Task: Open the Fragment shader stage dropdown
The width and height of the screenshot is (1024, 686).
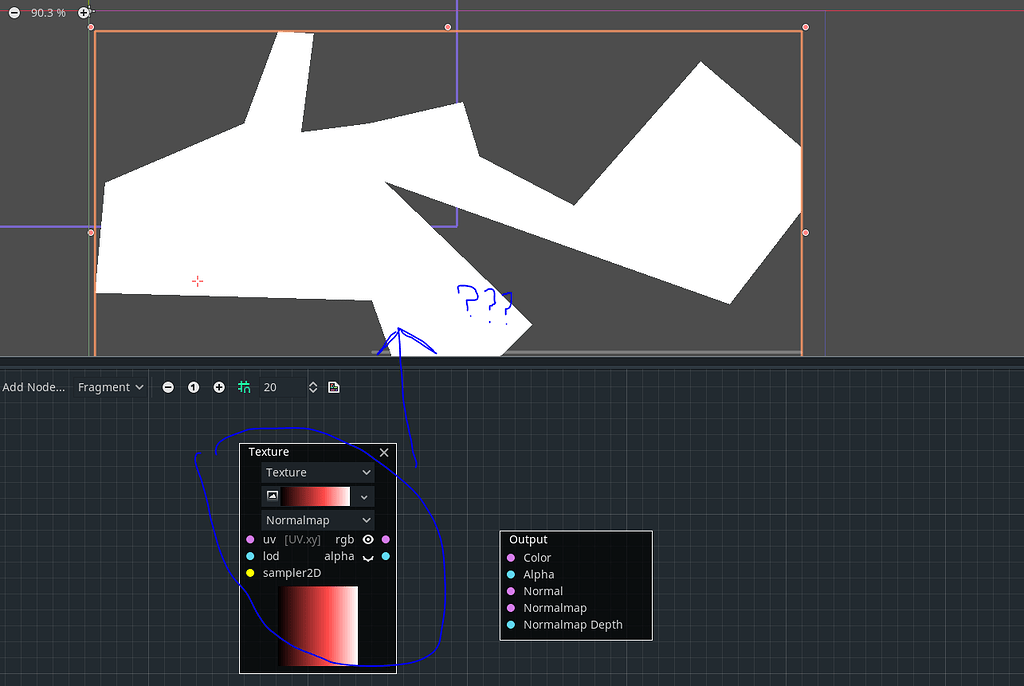Action: pyautogui.click(x=109, y=387)
